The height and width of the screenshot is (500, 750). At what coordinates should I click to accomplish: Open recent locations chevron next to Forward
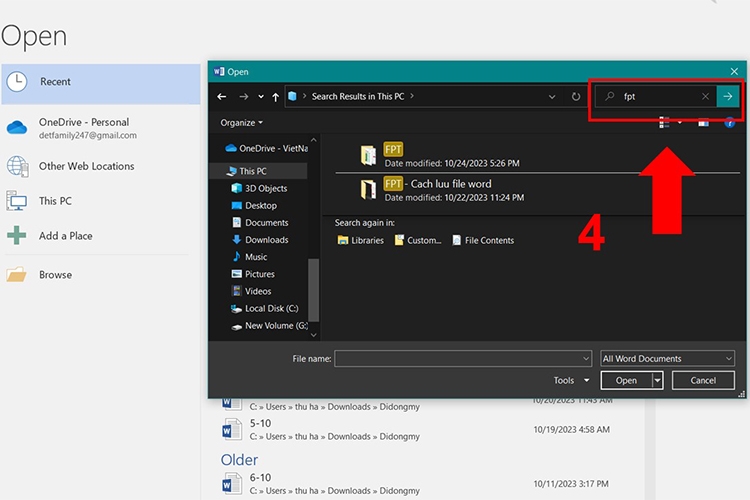[x=261, y=97]
